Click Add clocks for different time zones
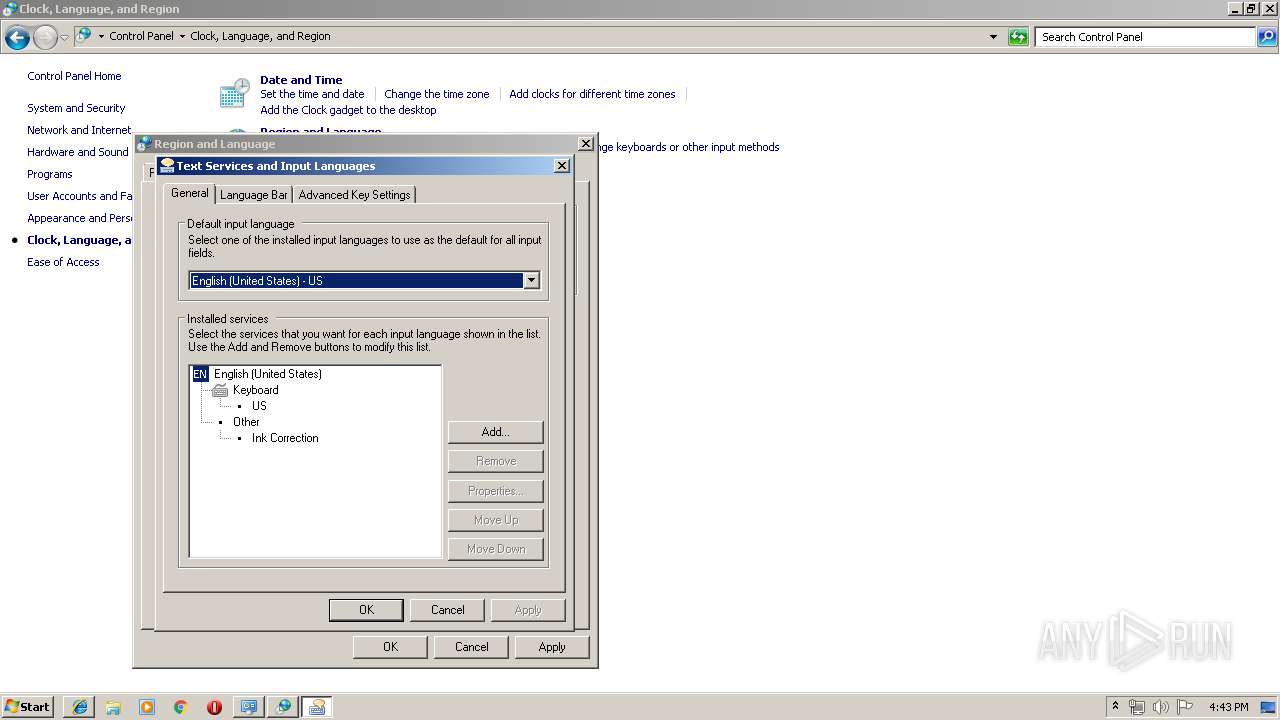1280x720 pixels. pyautogui.click(x=592, y=94)
